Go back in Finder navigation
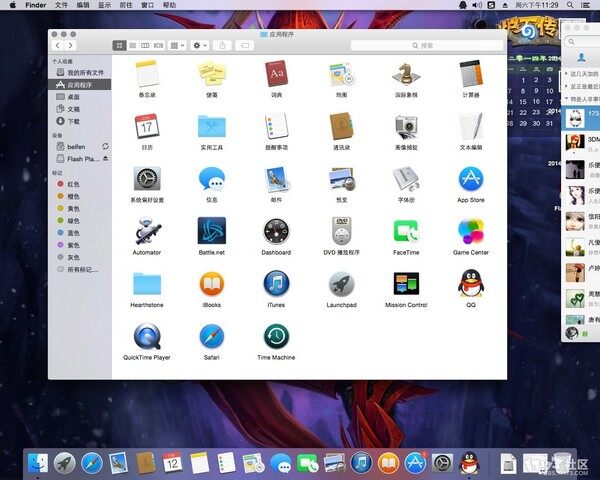This screenshot has height=480, width=600. pos(57,46)
